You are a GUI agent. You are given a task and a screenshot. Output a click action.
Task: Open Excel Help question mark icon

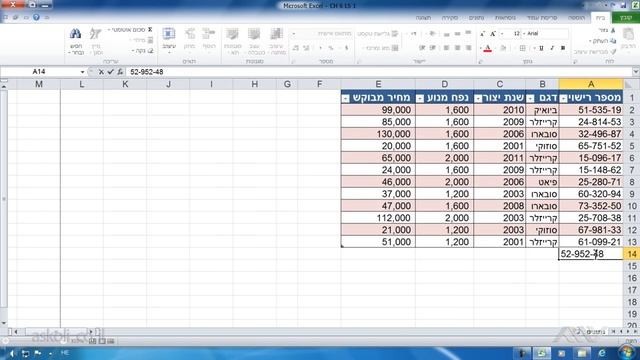36,18
